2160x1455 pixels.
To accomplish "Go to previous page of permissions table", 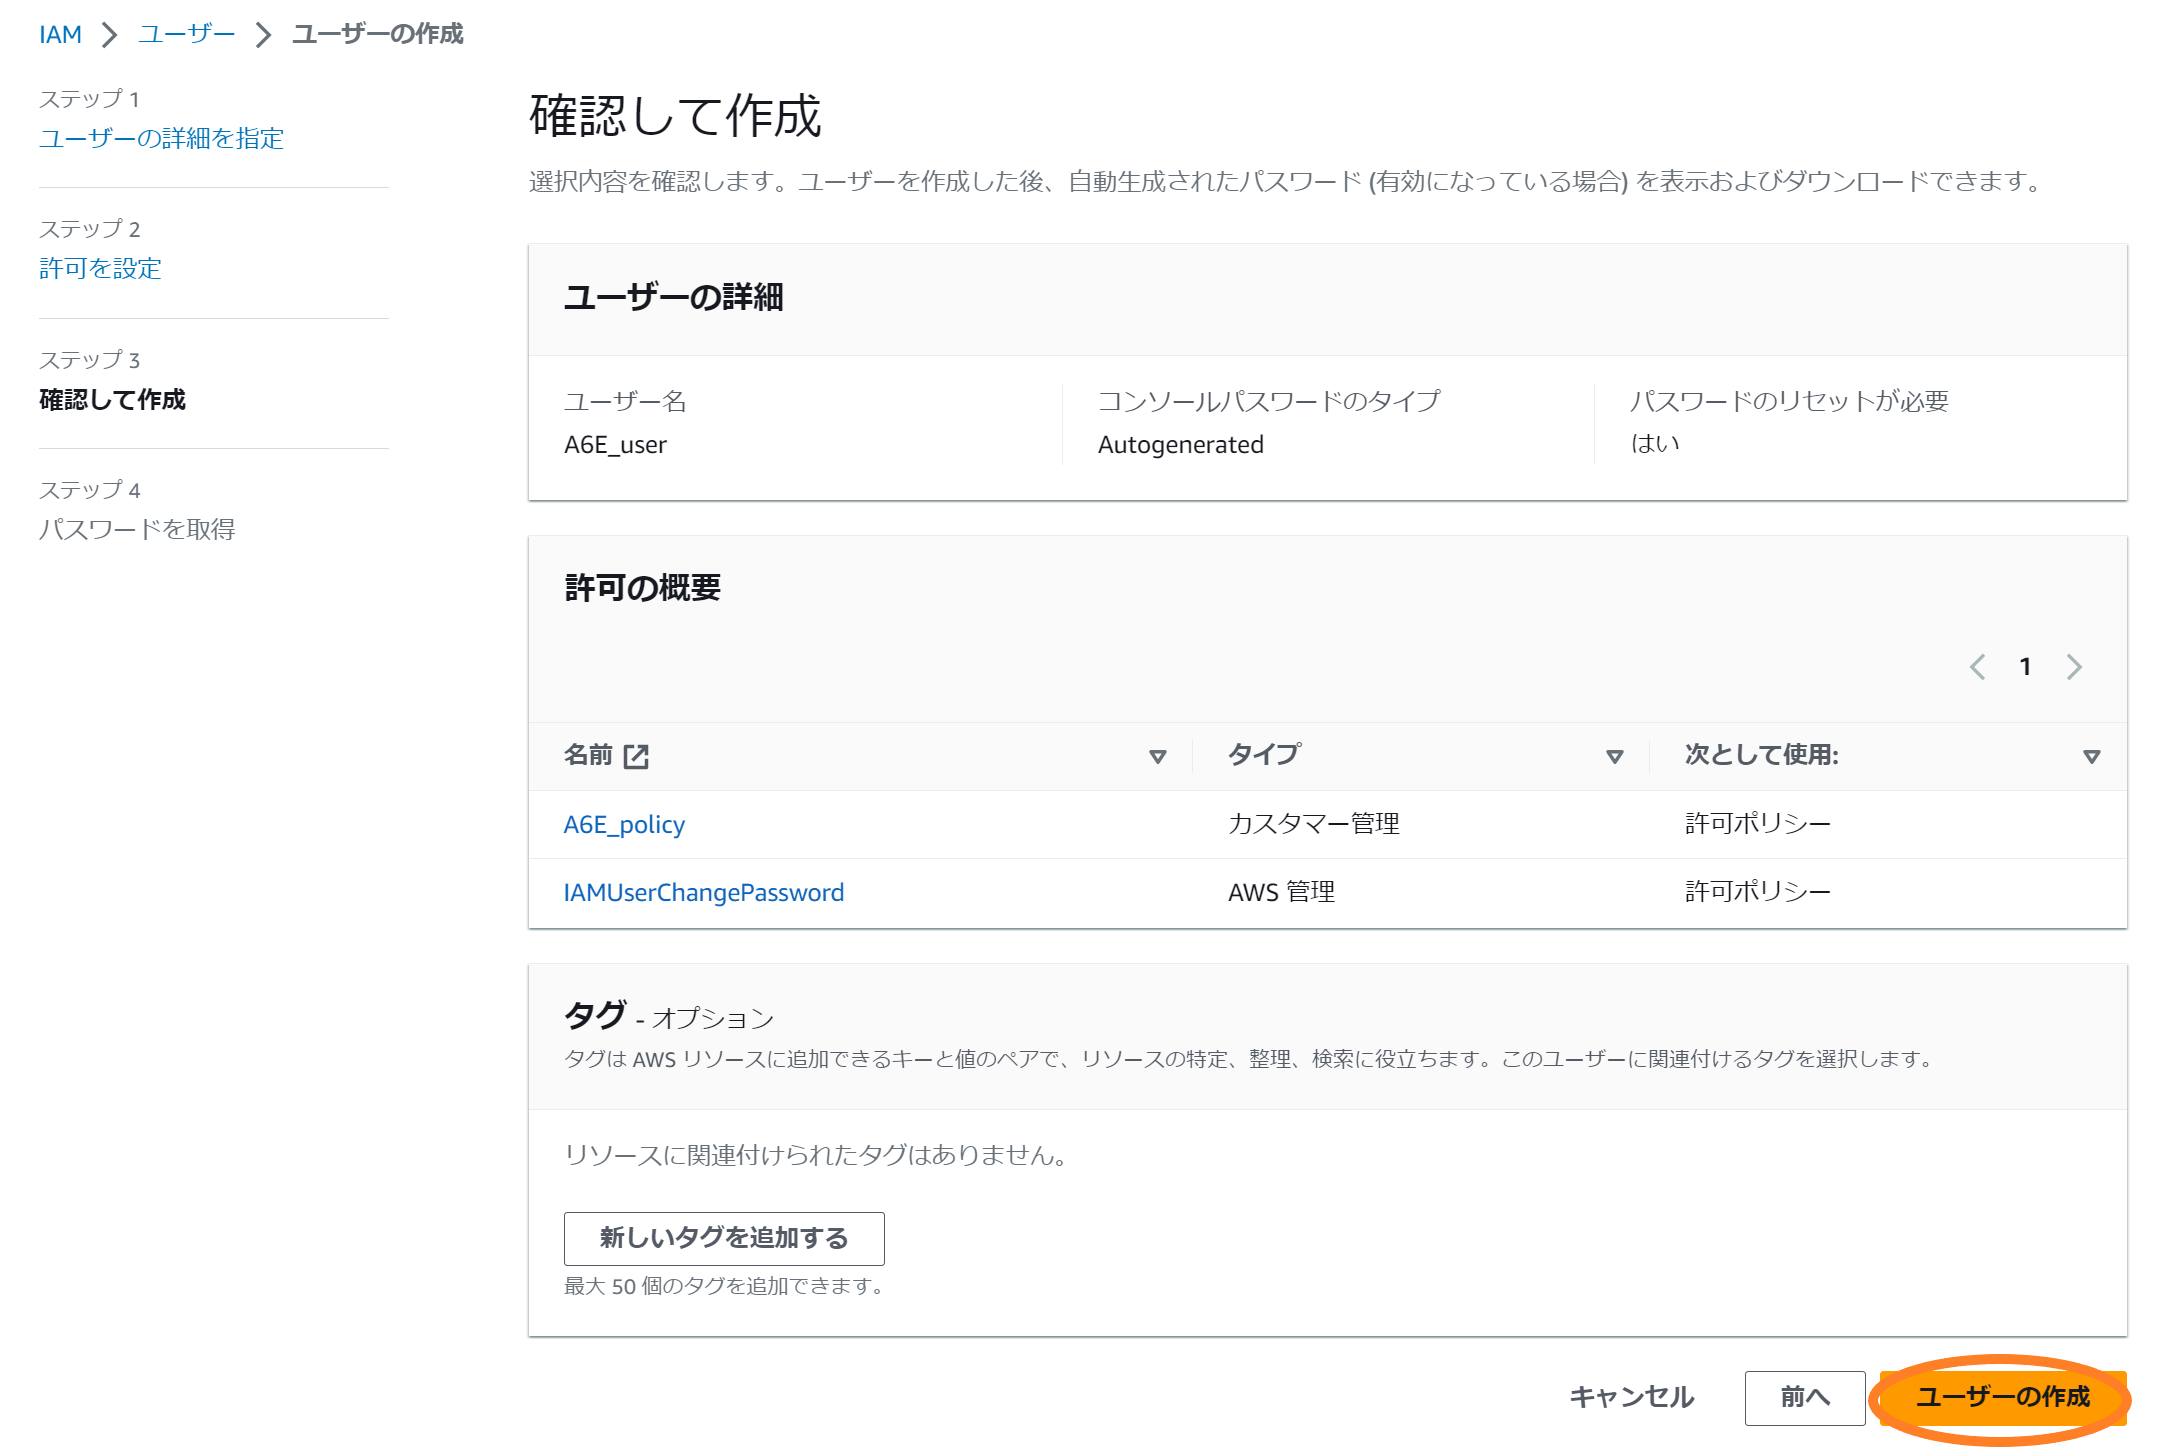I will 1977,667.
